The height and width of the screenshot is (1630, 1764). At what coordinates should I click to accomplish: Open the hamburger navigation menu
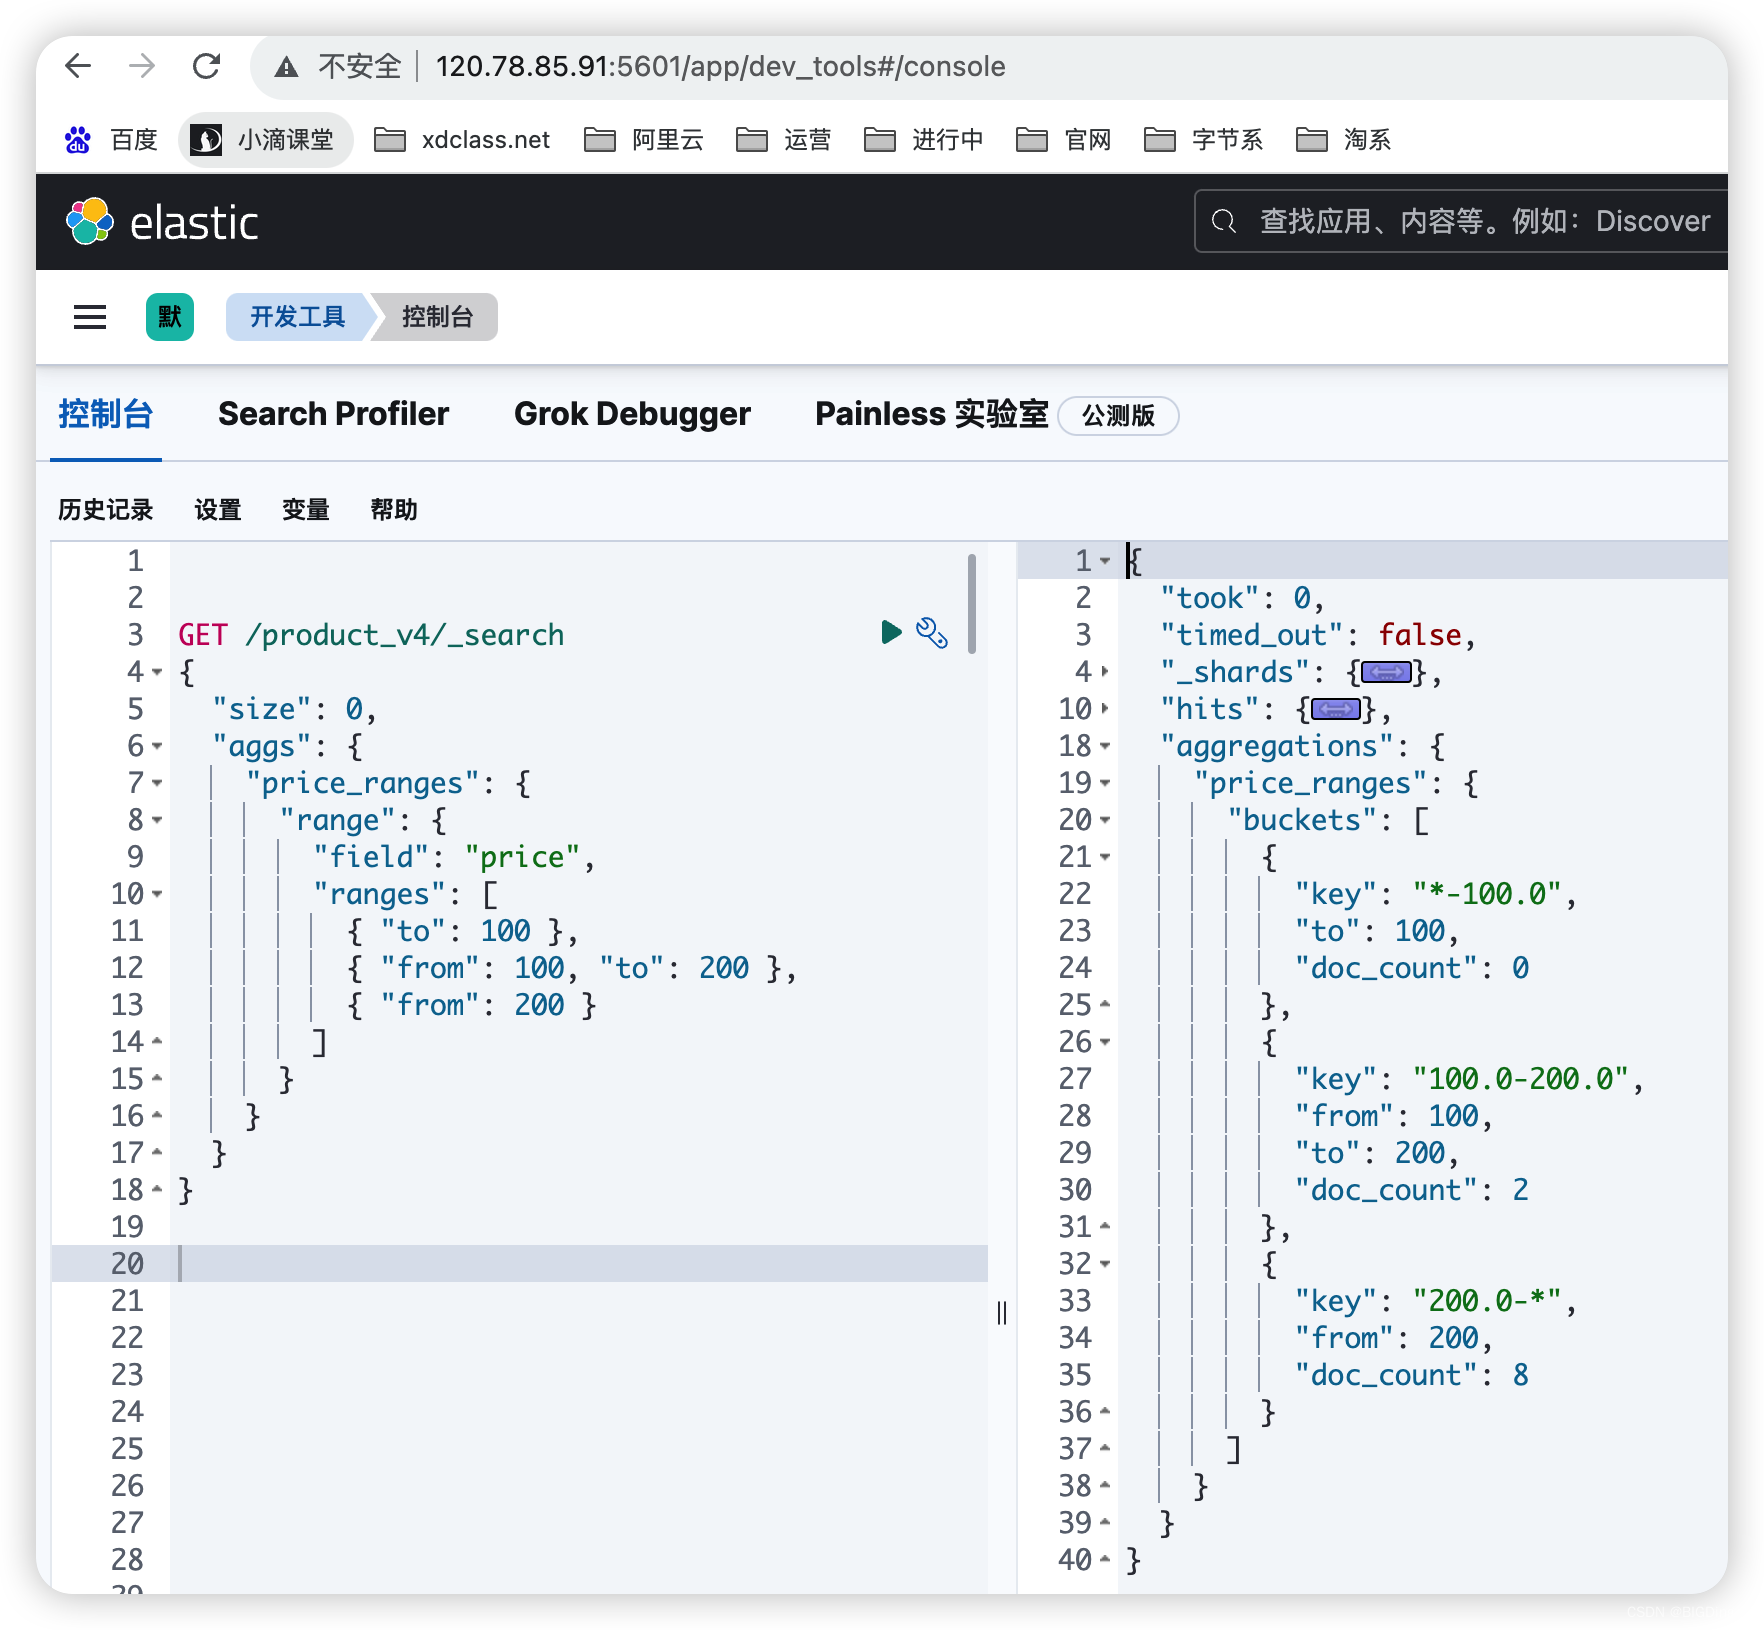click(90, 317)
